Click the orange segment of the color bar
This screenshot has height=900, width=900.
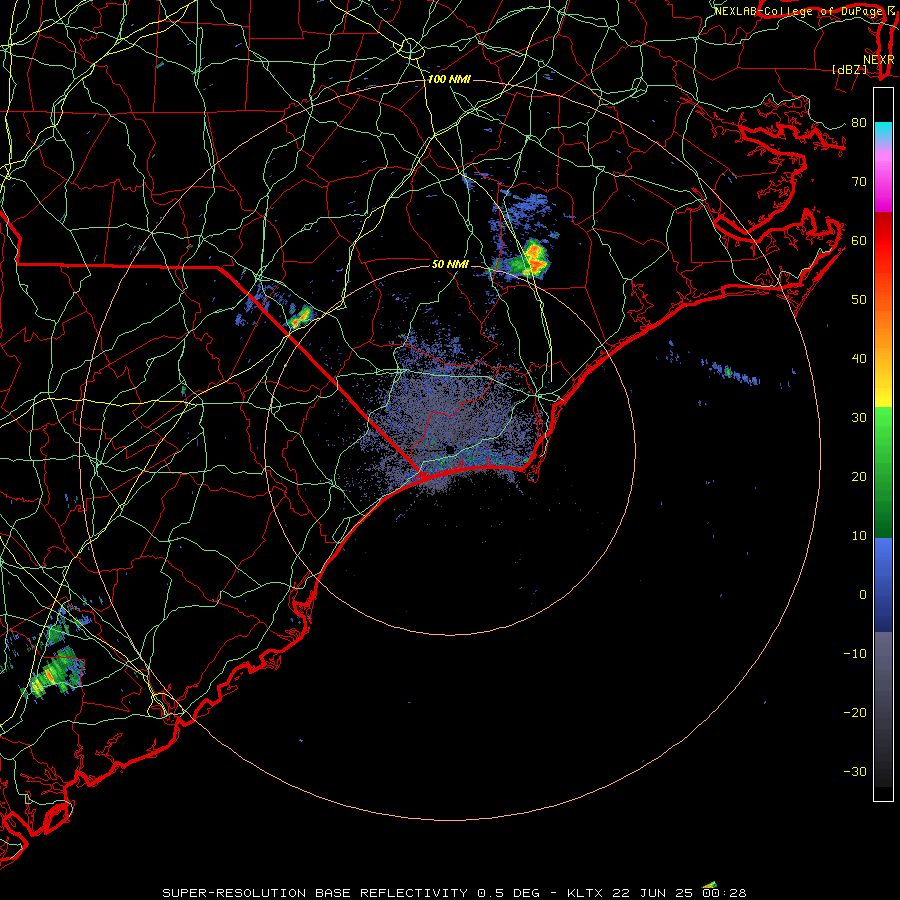coord(883,321)
